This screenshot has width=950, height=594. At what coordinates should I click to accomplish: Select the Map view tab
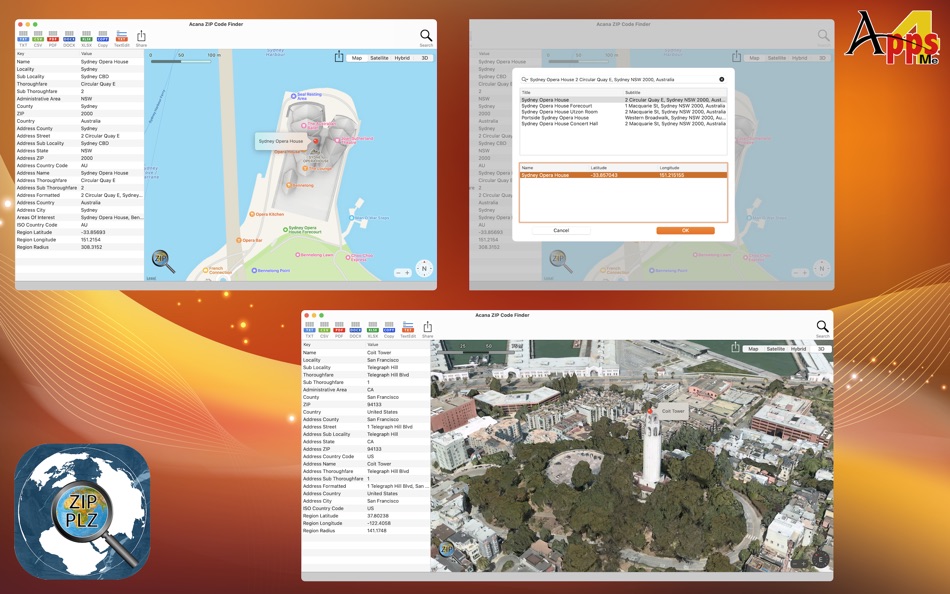[357, 57]
